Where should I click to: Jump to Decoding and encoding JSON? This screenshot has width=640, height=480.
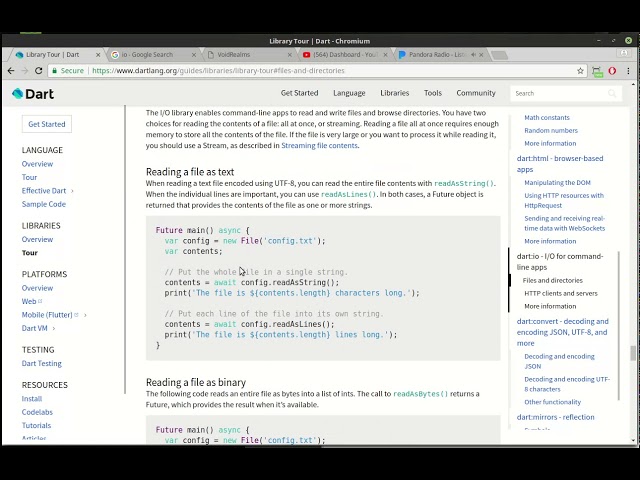(x=559, y=361)
